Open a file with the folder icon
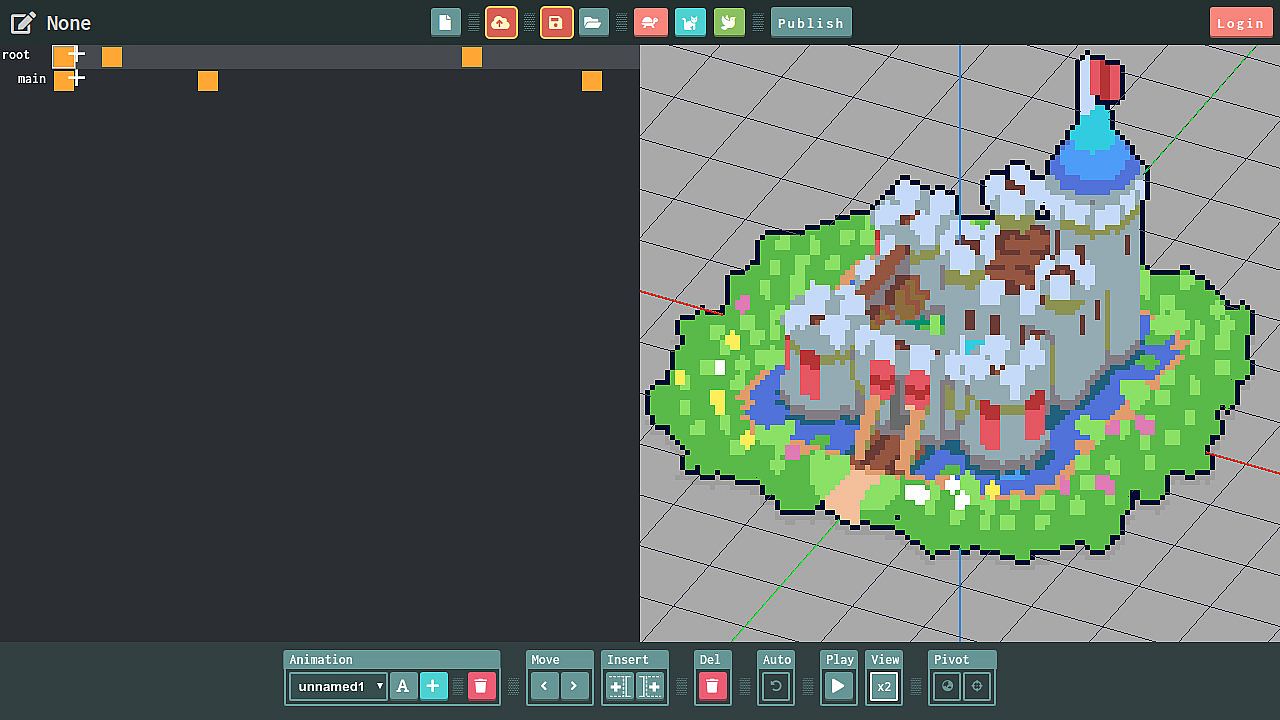The width and height of the screenshot is (1280, 720). 593,23
